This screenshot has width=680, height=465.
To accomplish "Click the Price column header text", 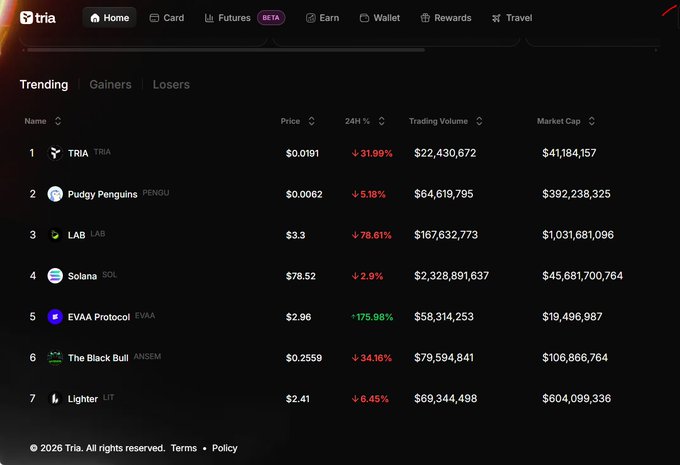I will (x=290, y=121).
